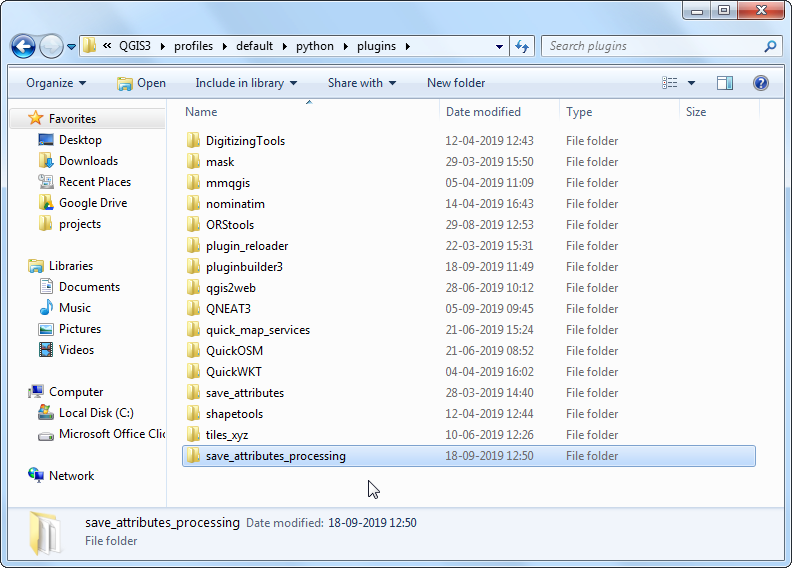Select Local Disk (C:) in the sidebar

[95, 413]
